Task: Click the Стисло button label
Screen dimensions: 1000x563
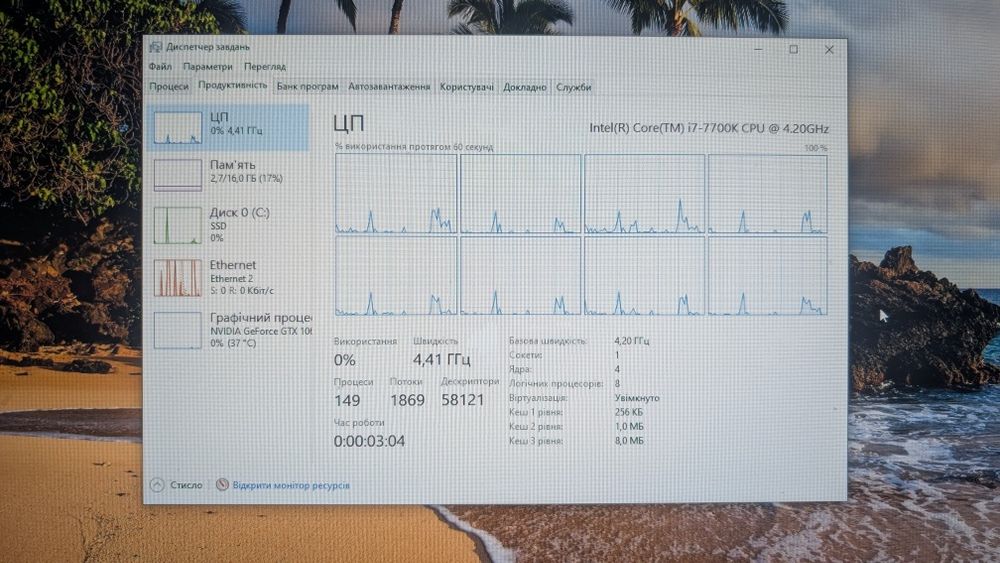Action: point(186,485)
